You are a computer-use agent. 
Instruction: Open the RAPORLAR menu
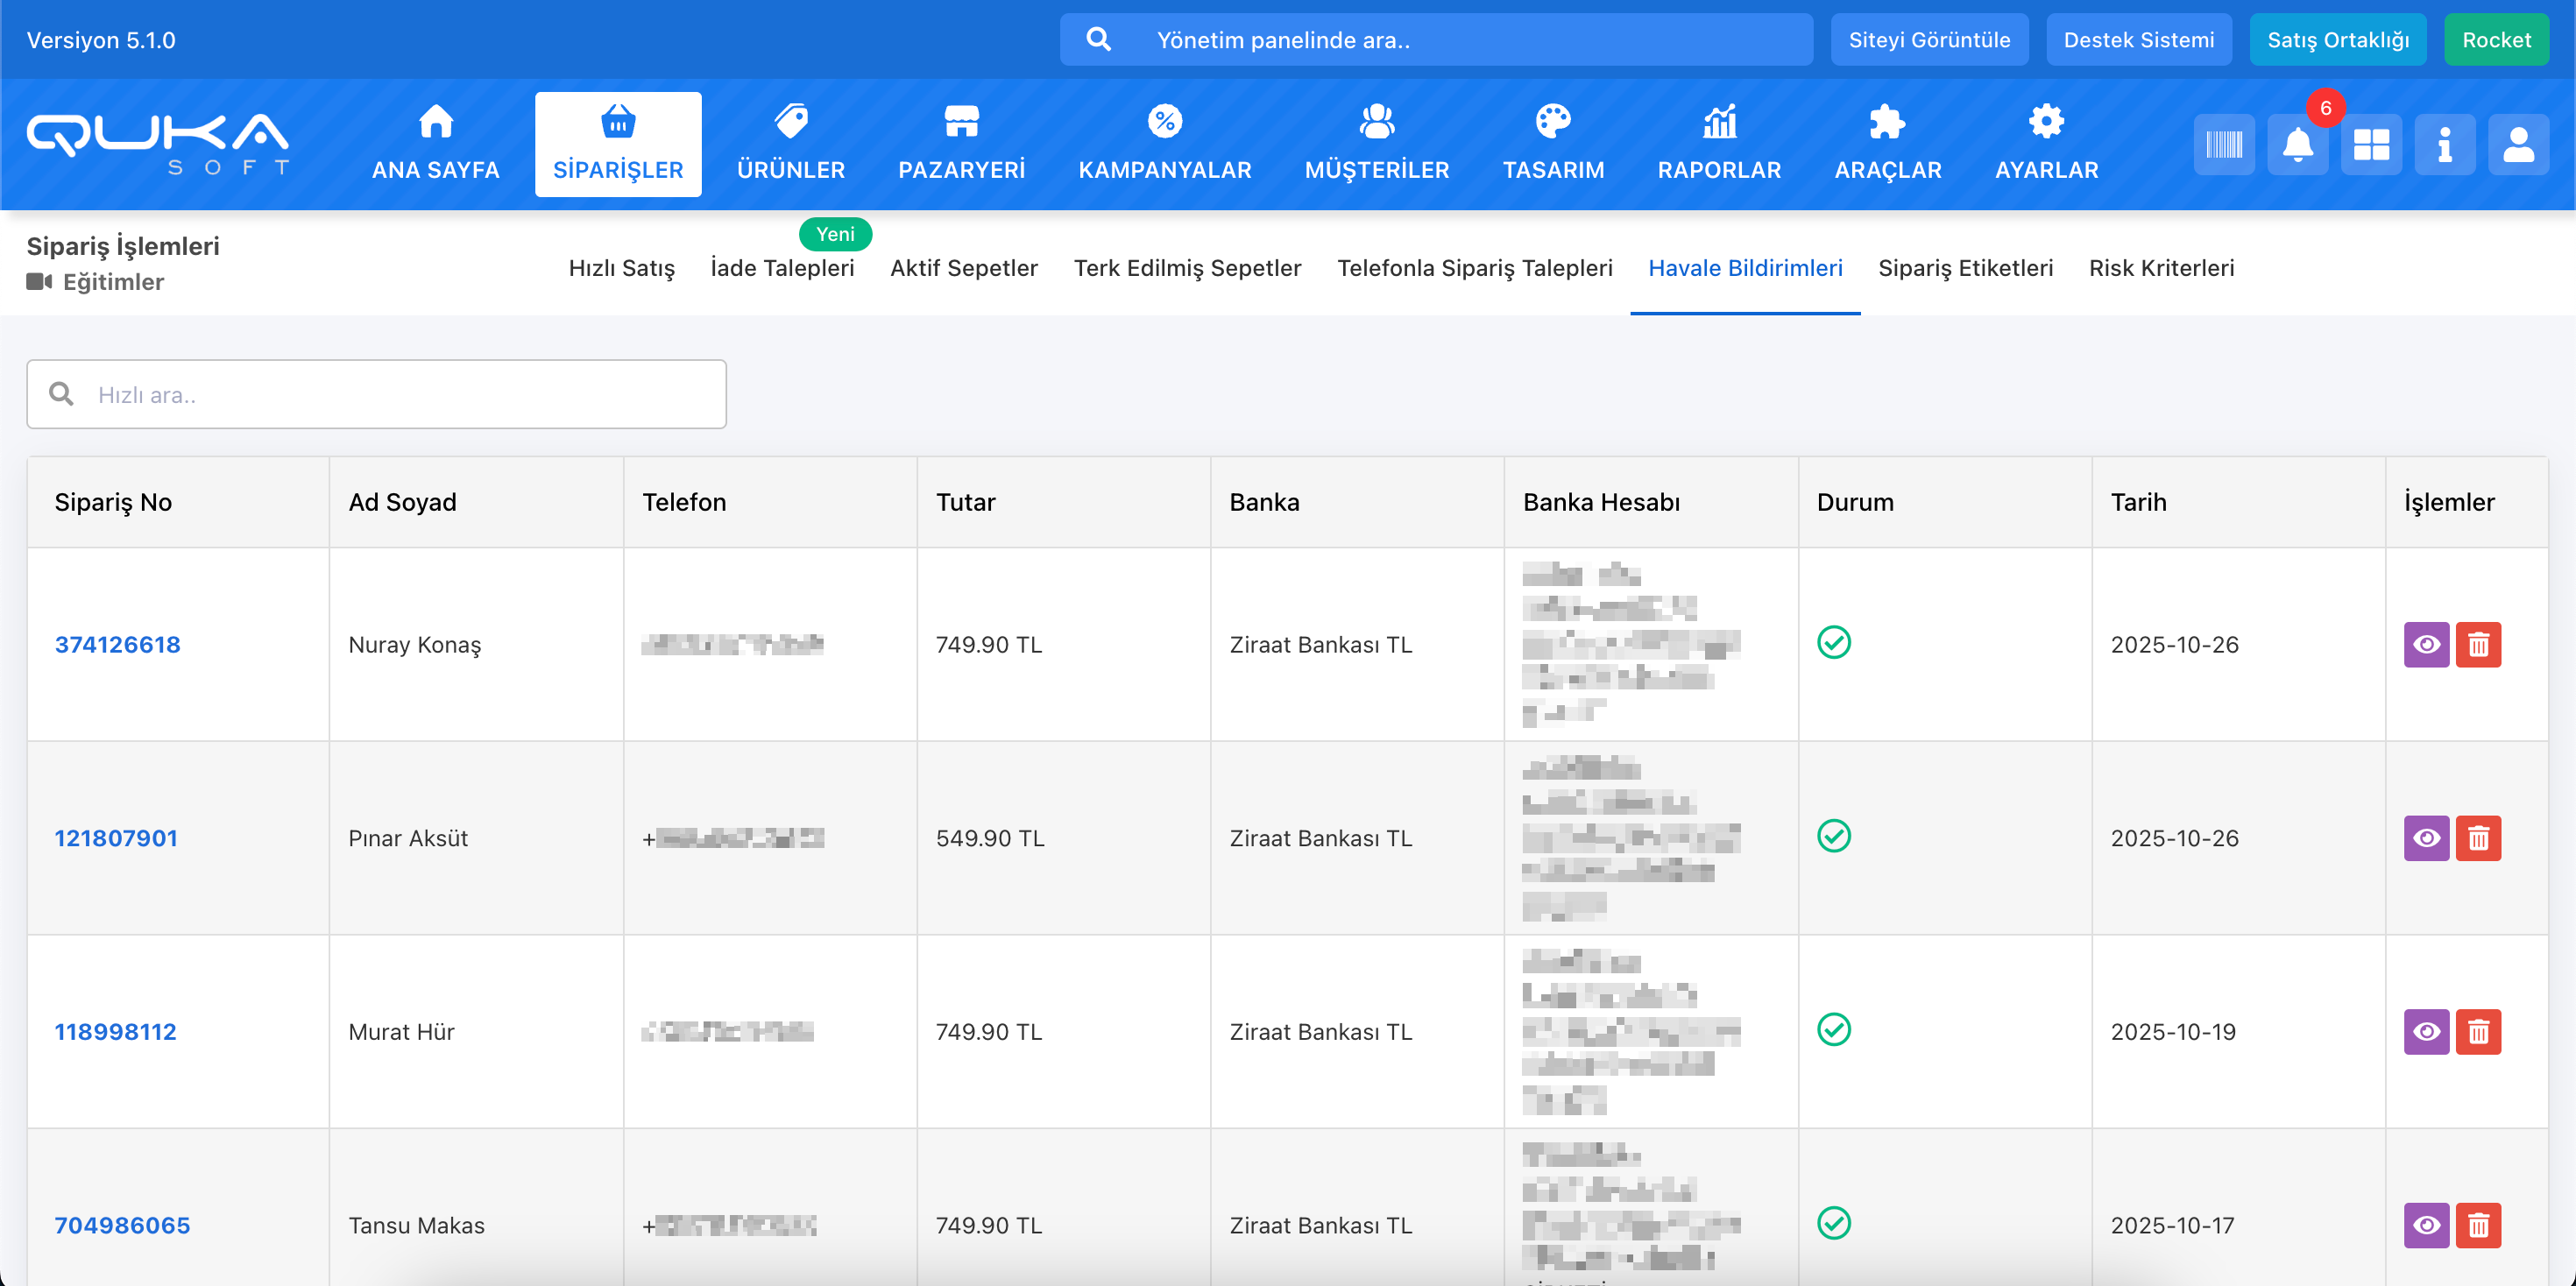[x=1719, y=145]
